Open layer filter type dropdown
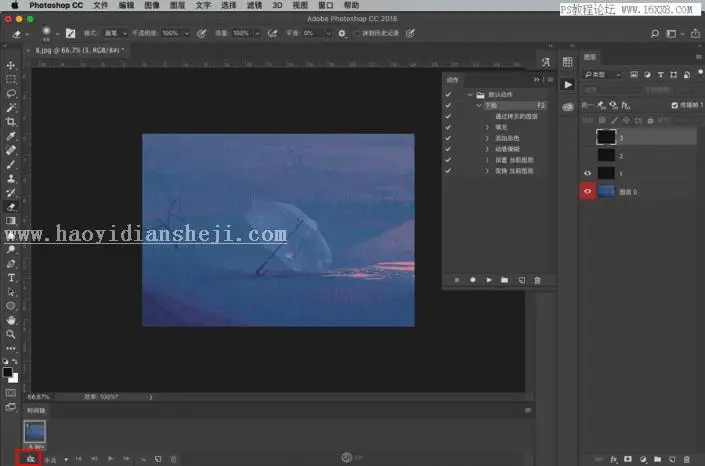Viewport: 705px width, 466px height. point(602,75)
